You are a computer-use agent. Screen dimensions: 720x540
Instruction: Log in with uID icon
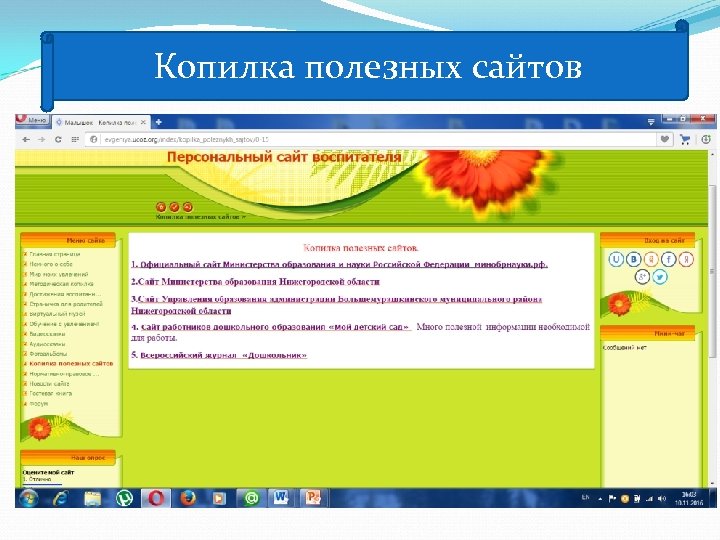point(616,259)
